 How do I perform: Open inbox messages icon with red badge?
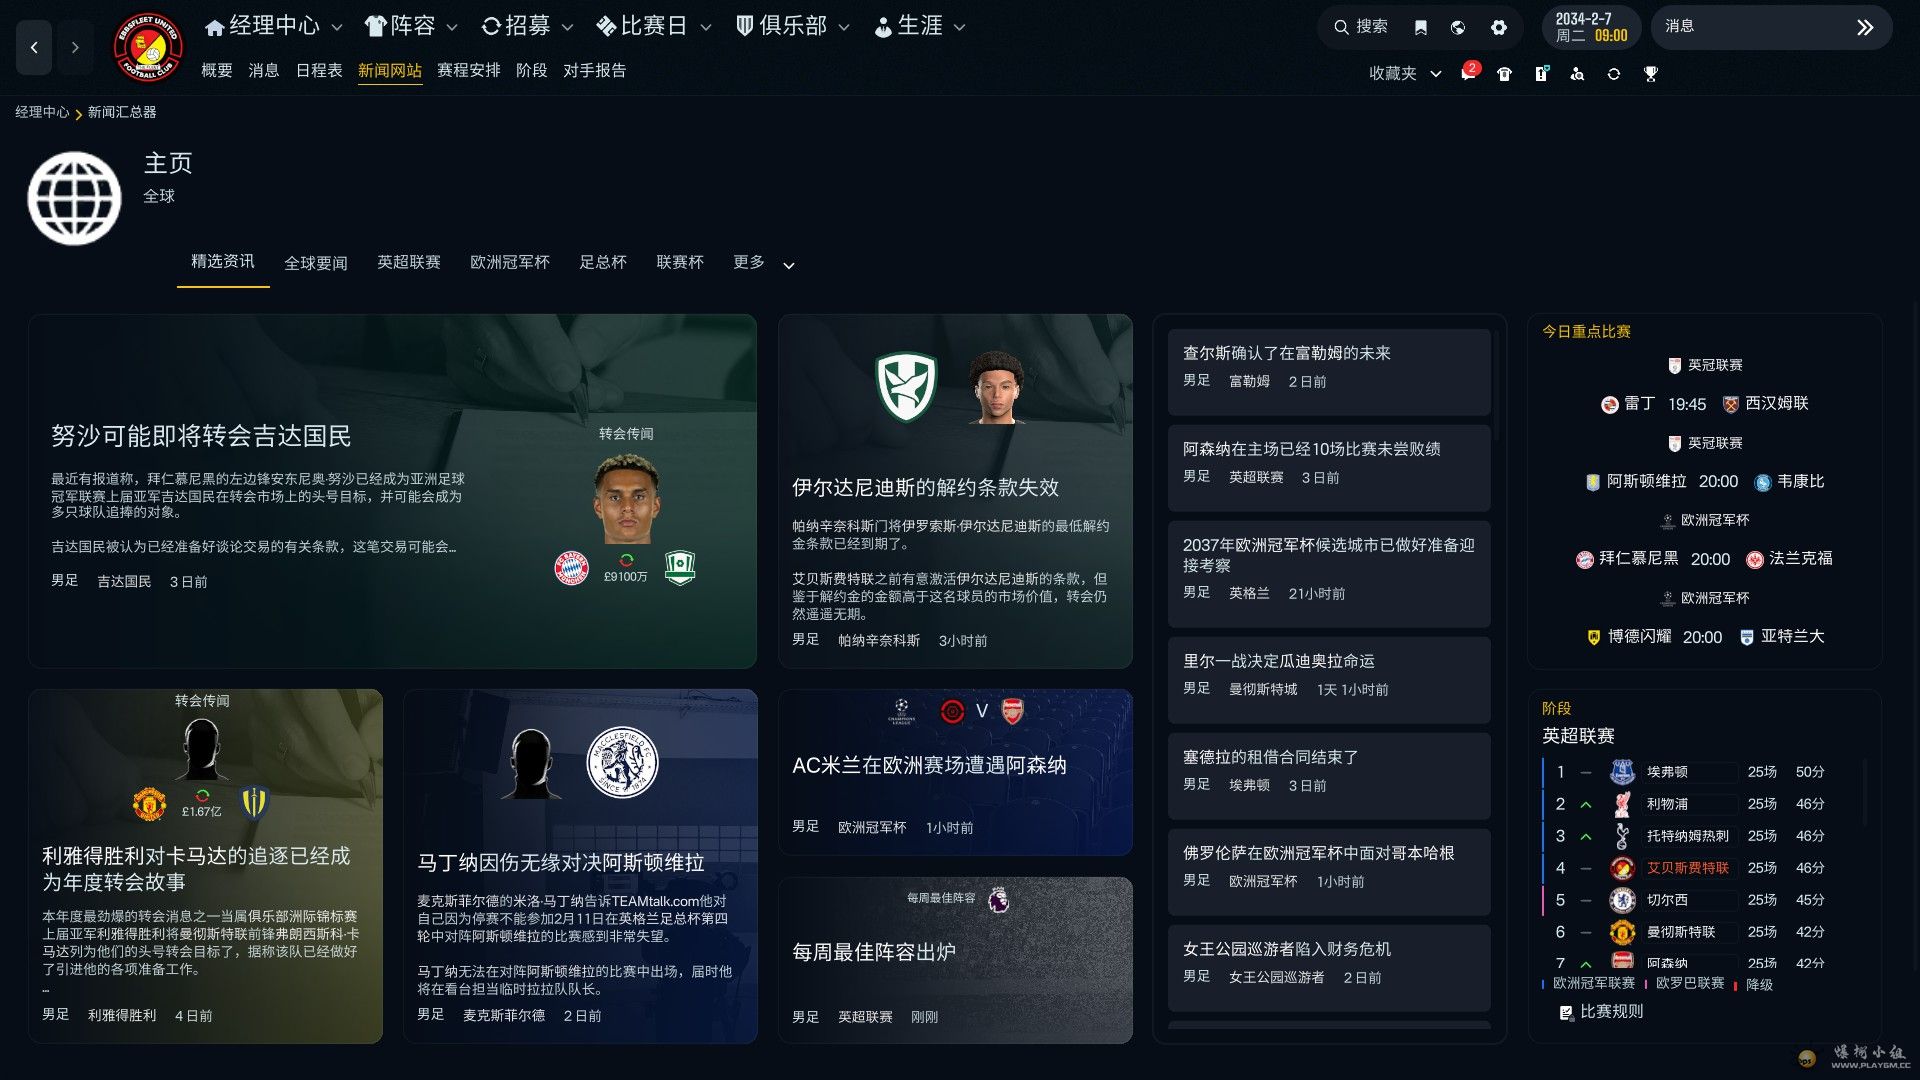(x=1468, y=73)
